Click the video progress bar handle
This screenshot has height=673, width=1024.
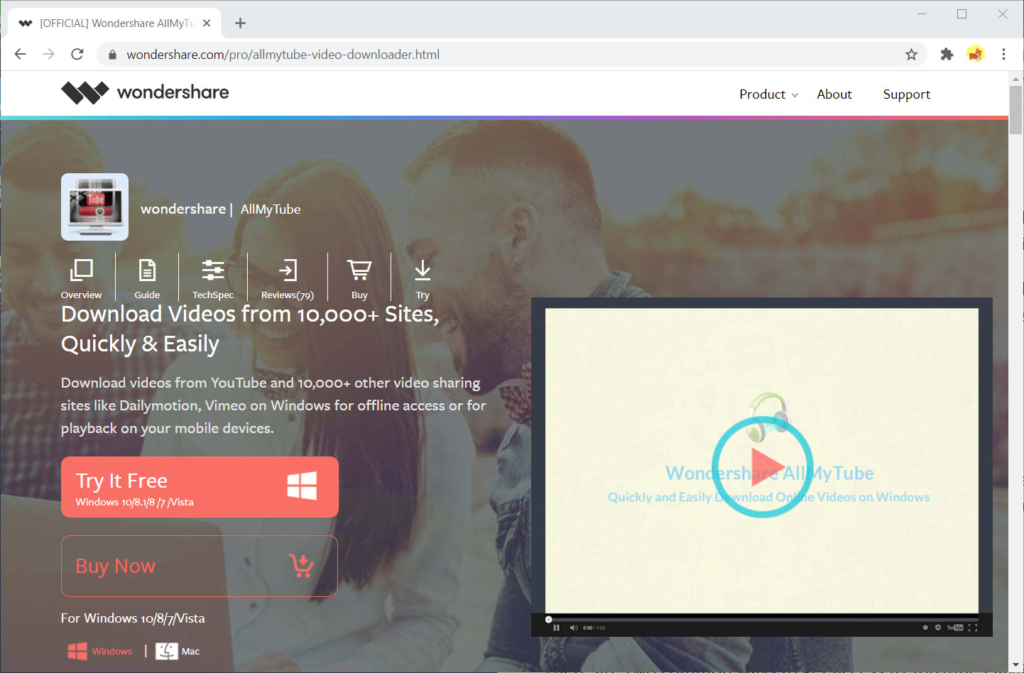549,619
